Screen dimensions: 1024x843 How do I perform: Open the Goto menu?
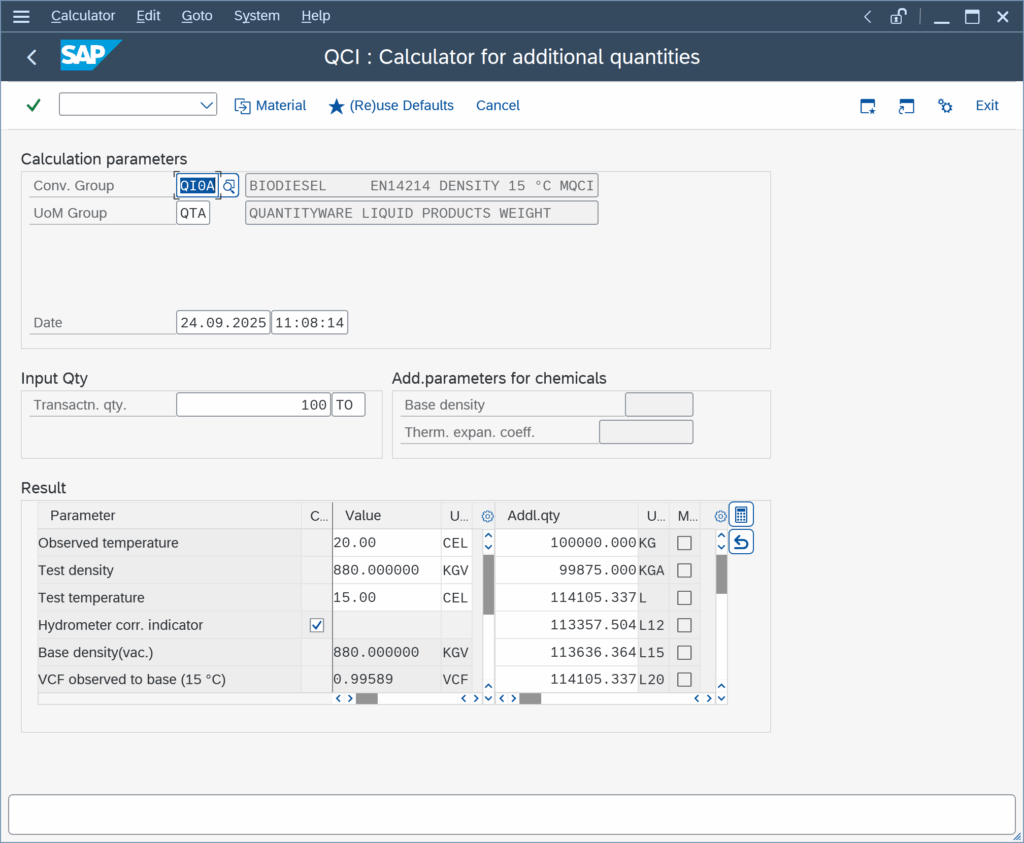click(x=197, y=16)
